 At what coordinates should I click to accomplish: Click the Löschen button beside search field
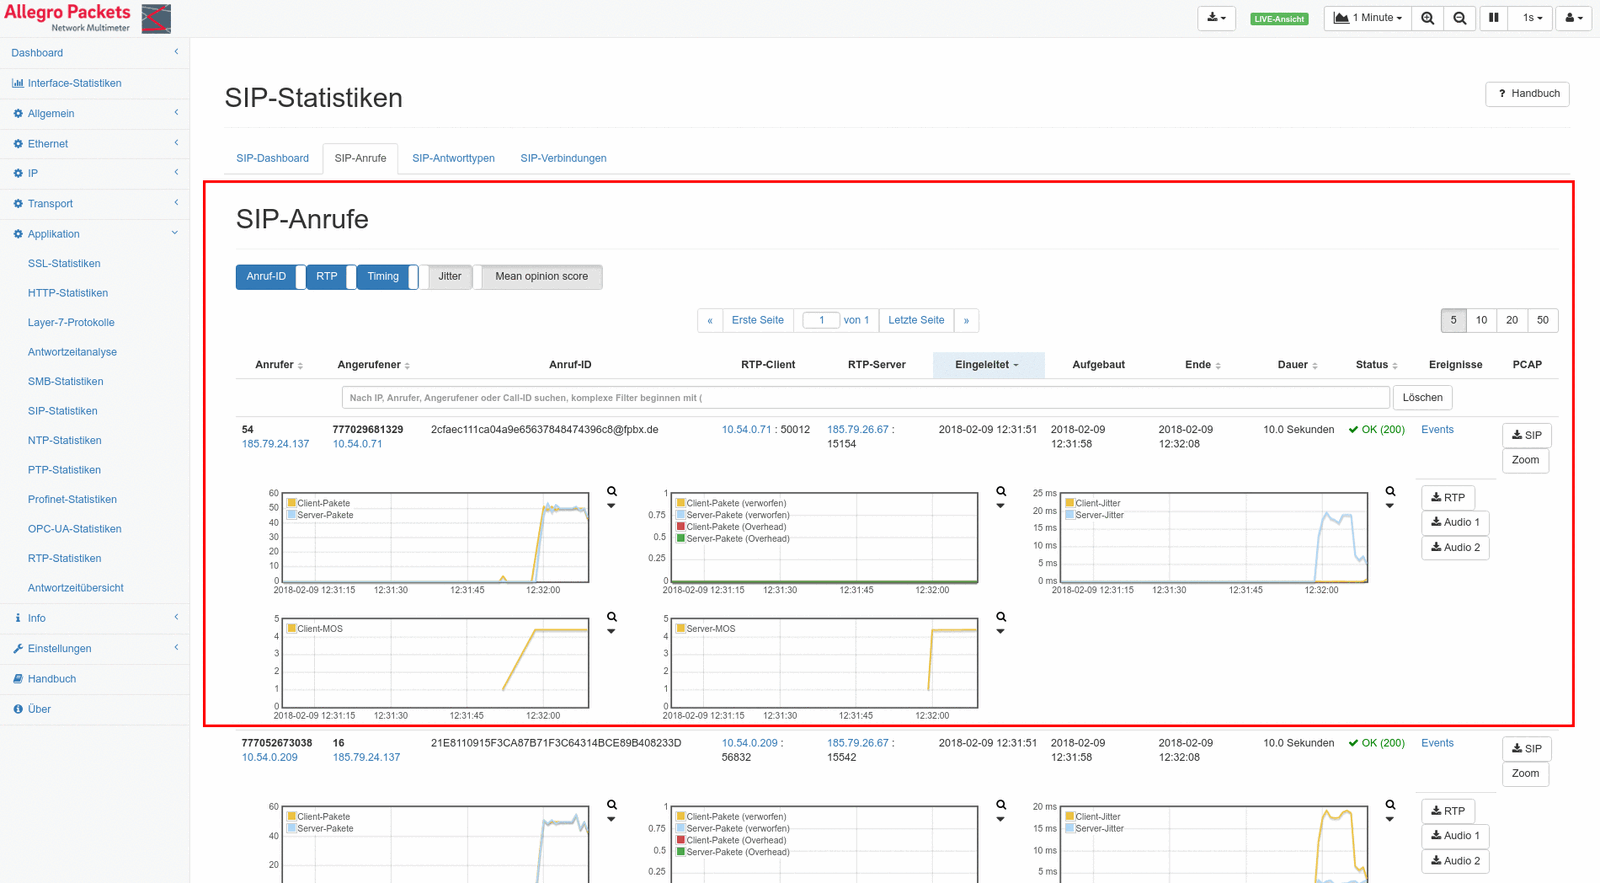[1422, 398]
